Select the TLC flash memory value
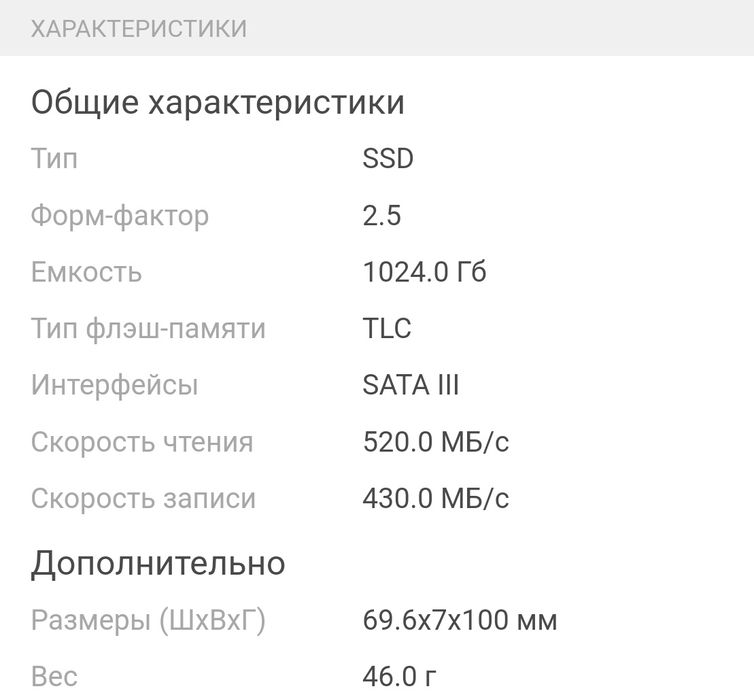 point(386,328)
